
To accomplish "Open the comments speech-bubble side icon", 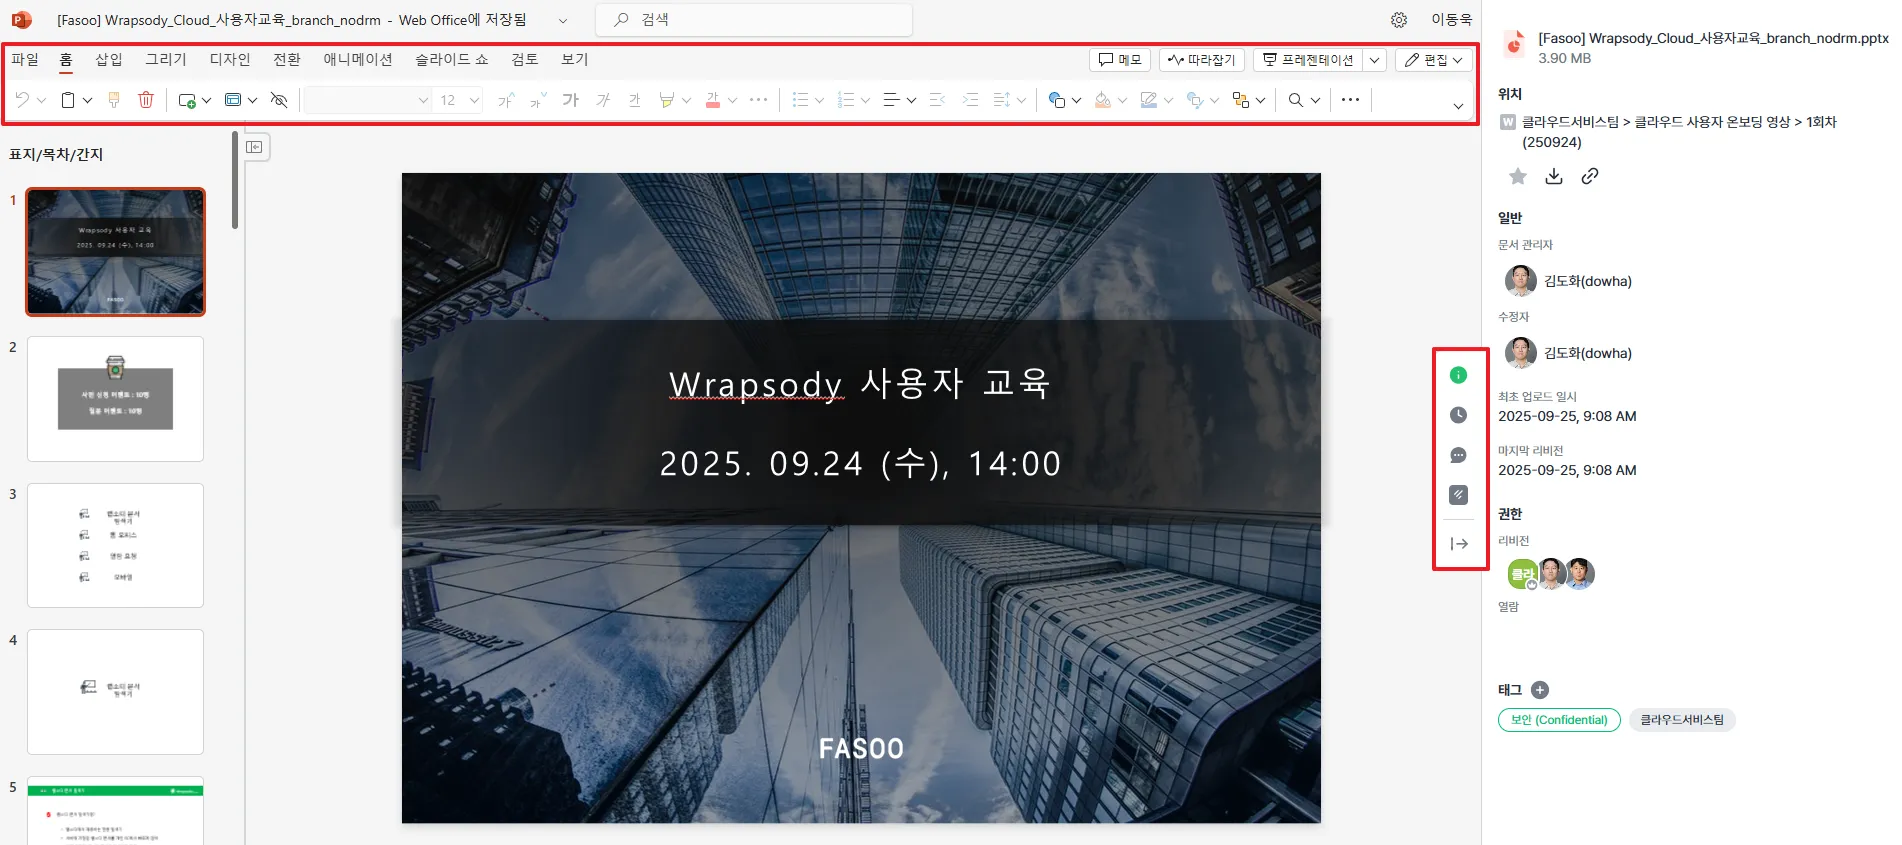I will point(1459,455).
